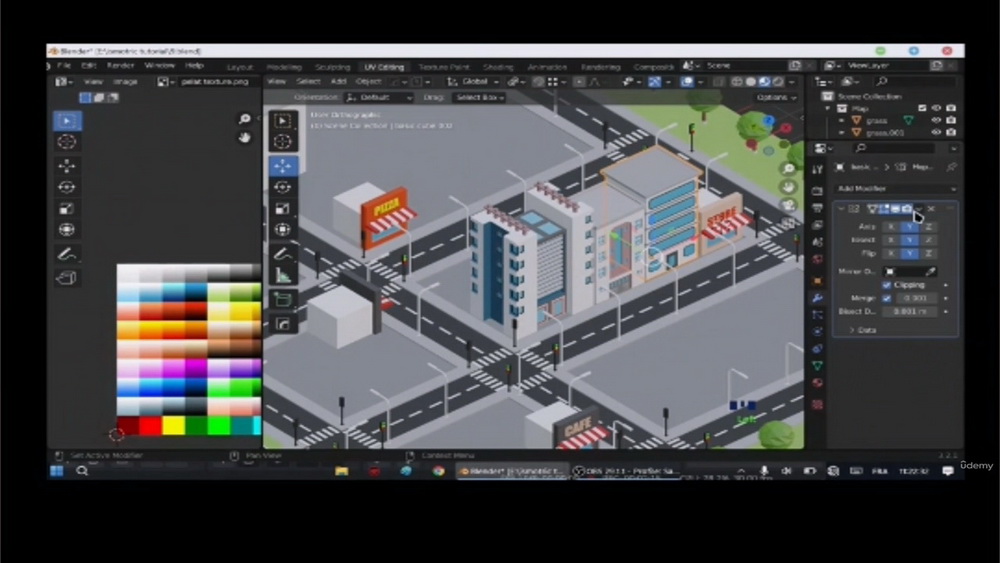The height and width of the screenshot is (563, 1000).
Task: Click the pan hand icon in image editor
Action: [244, 138]
